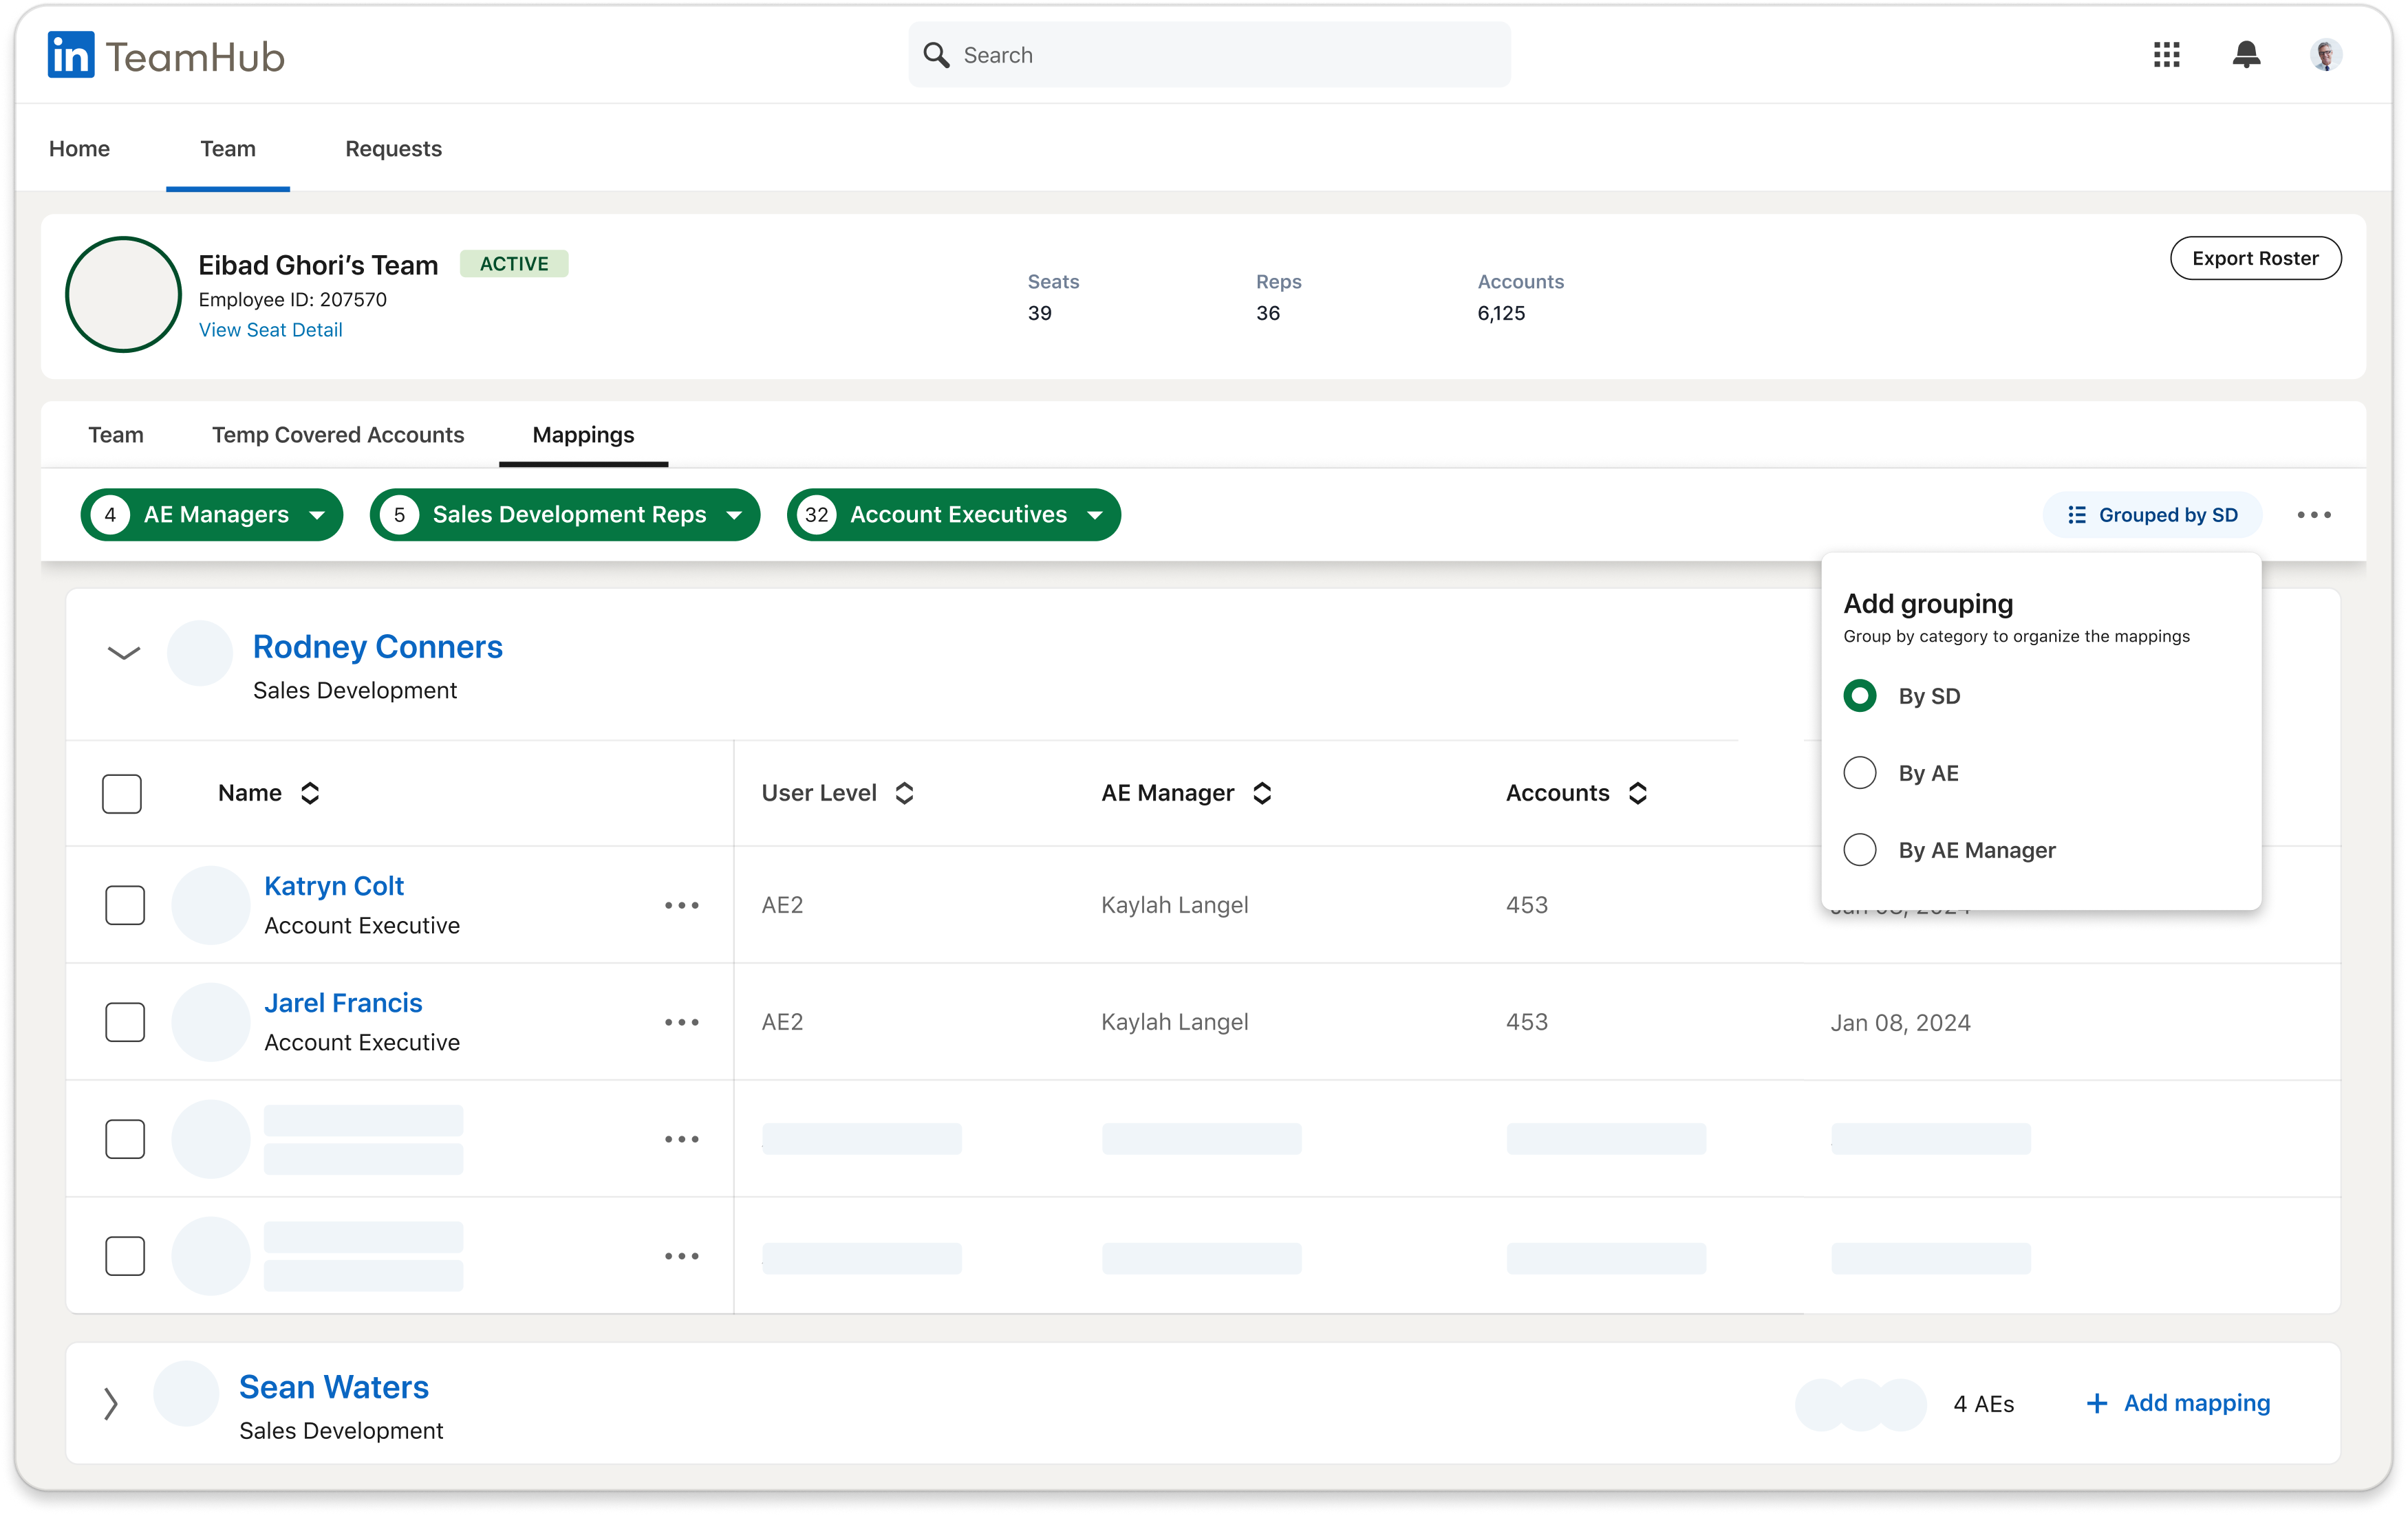2408x1516 pixels.
Task: Open Katryn Colt's profile link
Action: coord(334,886)
